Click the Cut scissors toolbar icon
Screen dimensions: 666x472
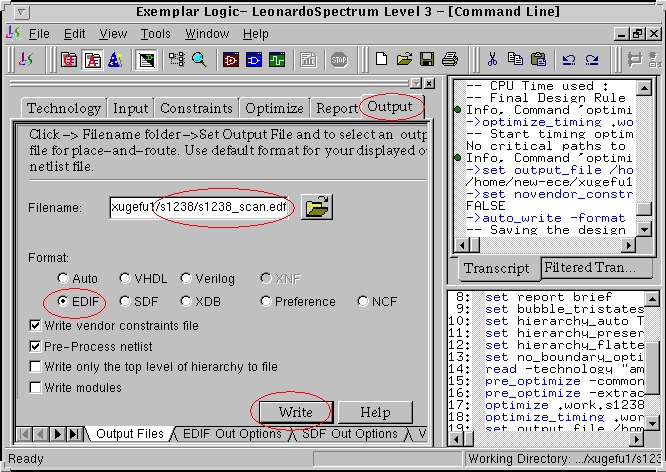(492, 60)
